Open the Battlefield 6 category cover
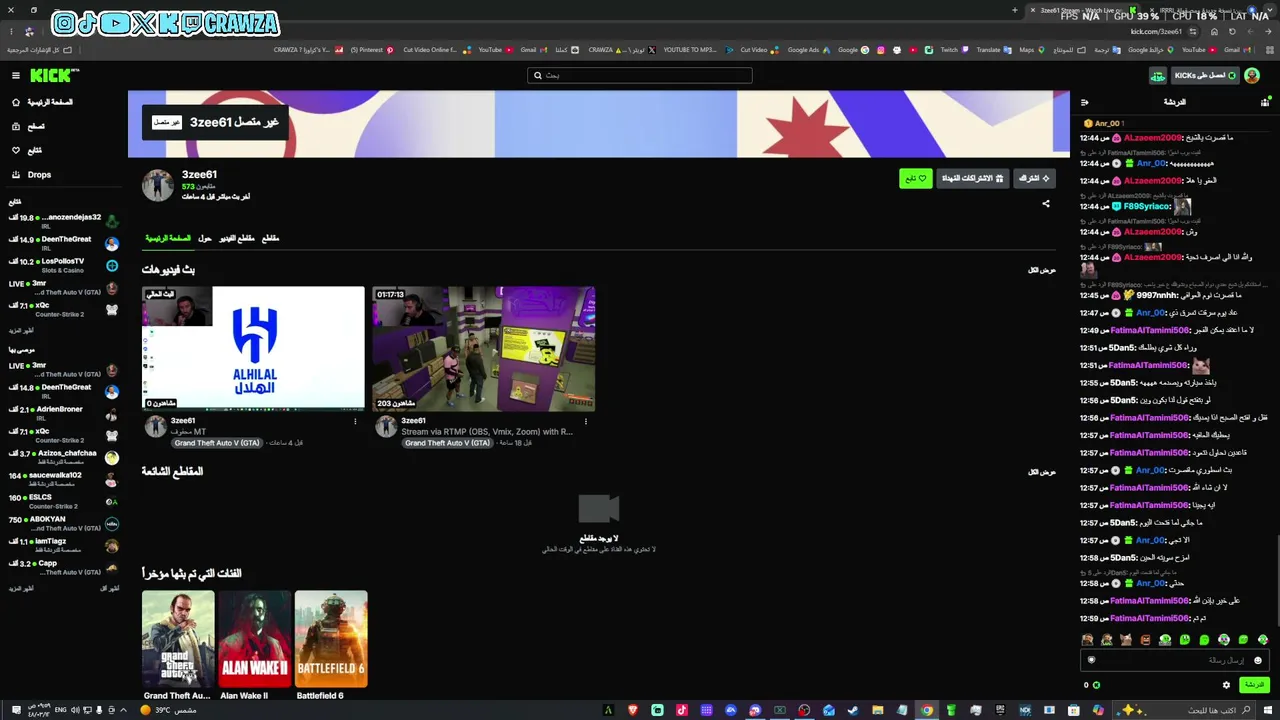This screenshot has width=1280, height=720. 331,639
